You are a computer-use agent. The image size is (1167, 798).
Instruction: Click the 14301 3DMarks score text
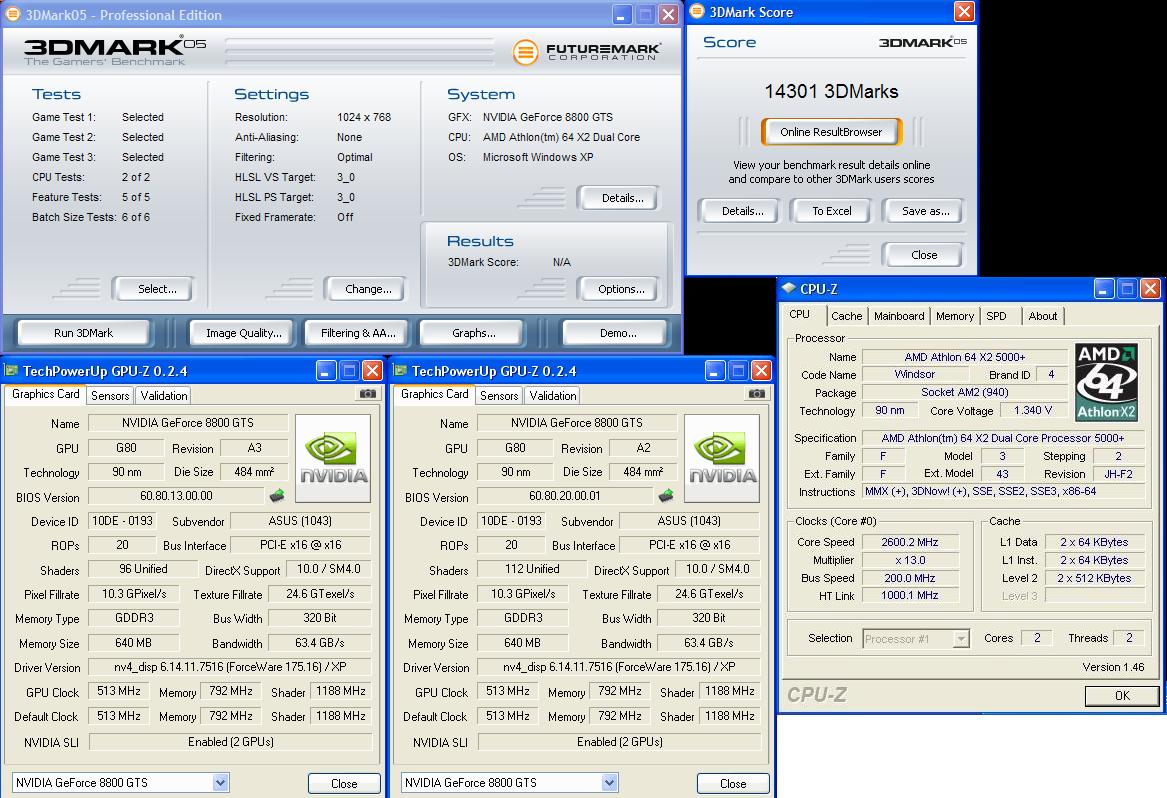pyautogui.click(x=831, y=91)
